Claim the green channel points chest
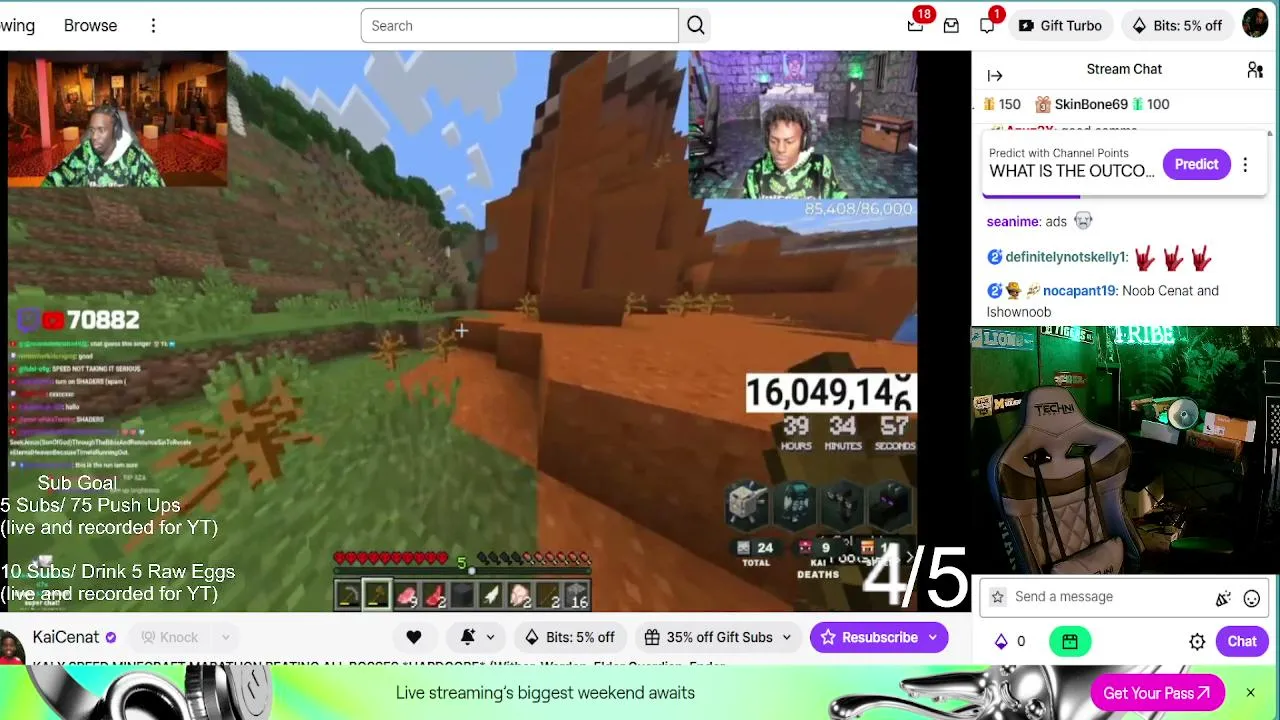 pyautogui.click(x=1069, y=642)
